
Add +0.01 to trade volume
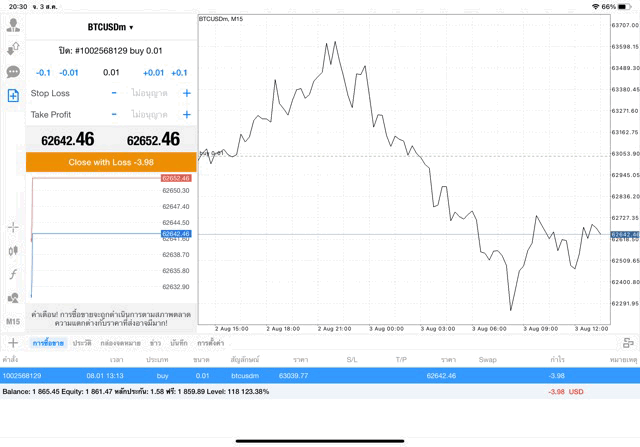[x=153, y=73]
